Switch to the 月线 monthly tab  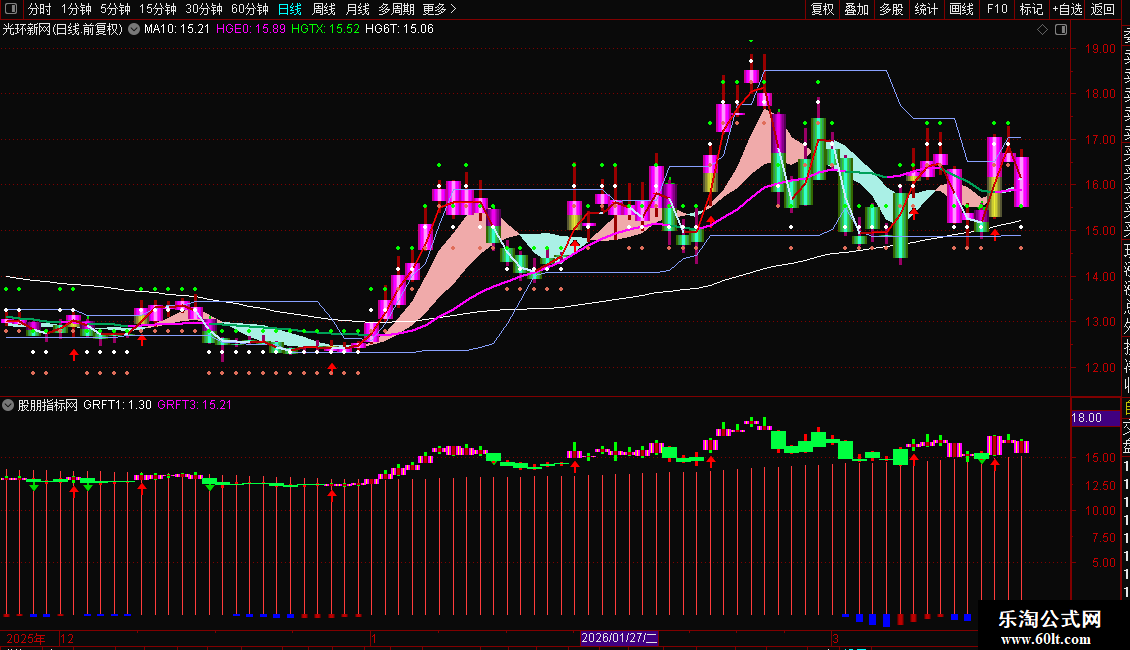point(357,9)
